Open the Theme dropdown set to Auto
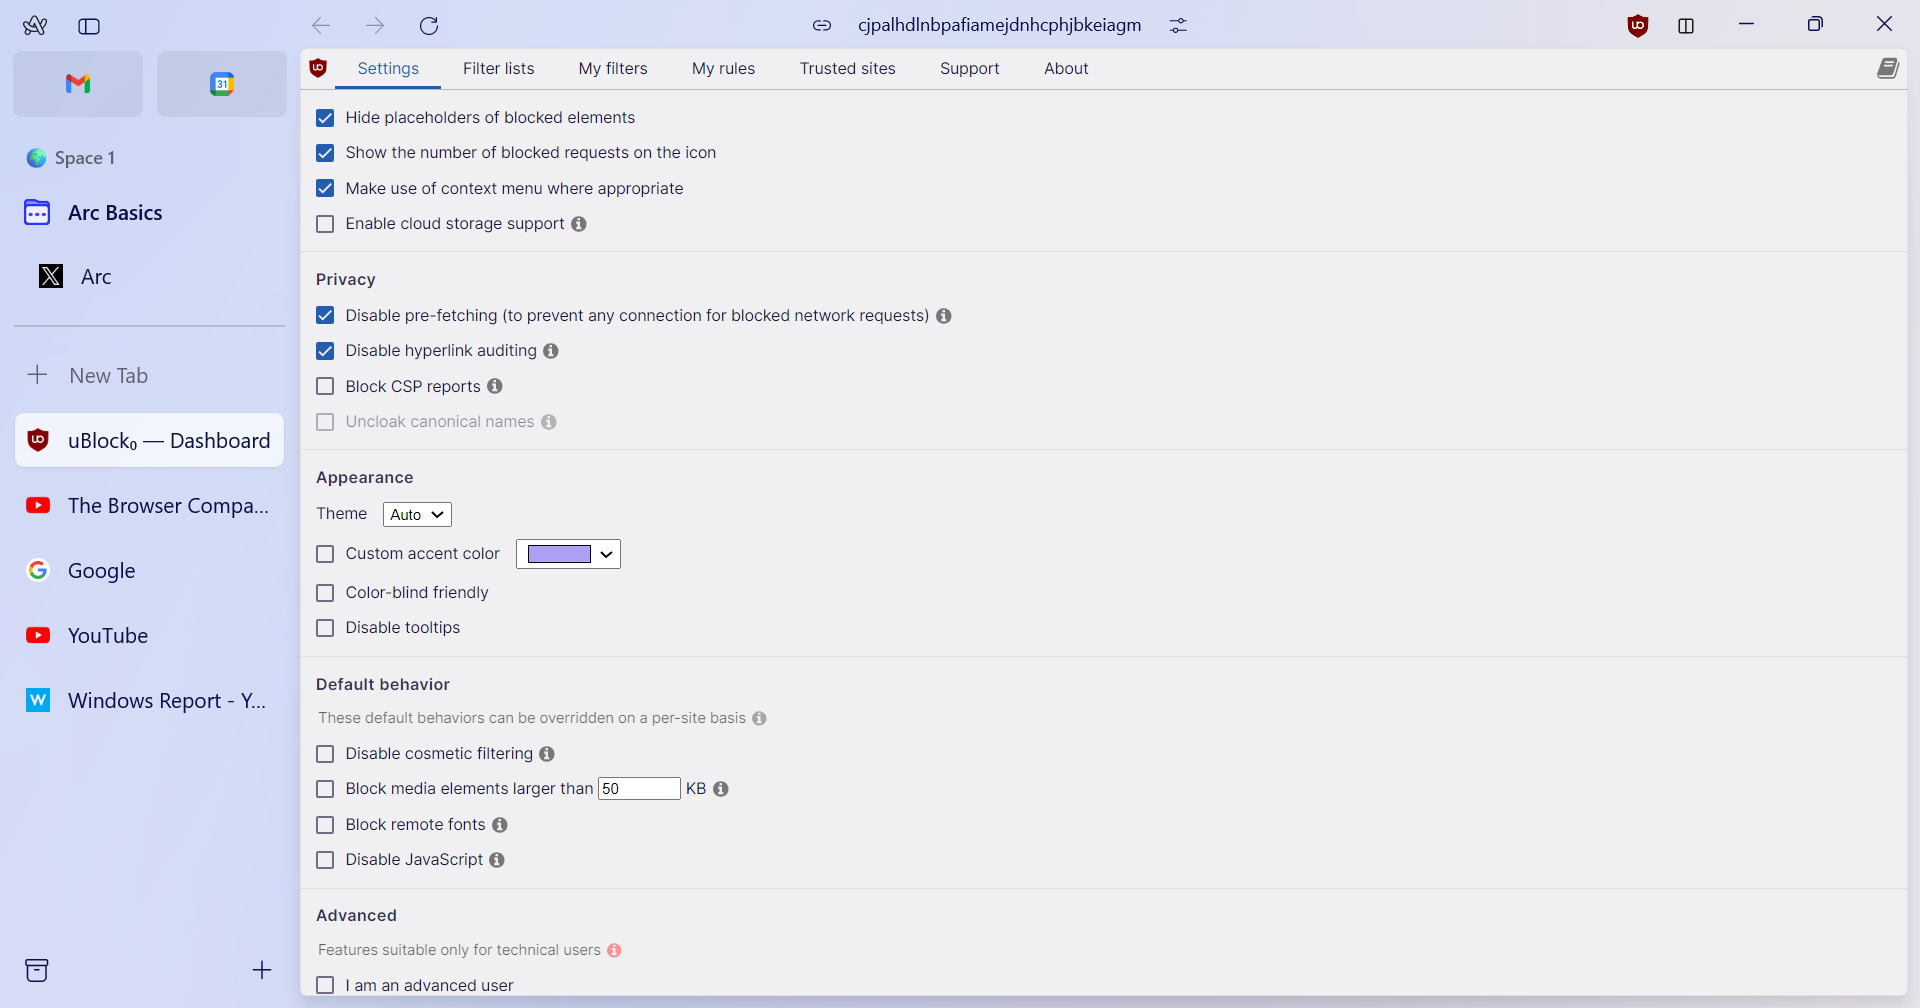The image size is (1920, 1008). (417, 514)
